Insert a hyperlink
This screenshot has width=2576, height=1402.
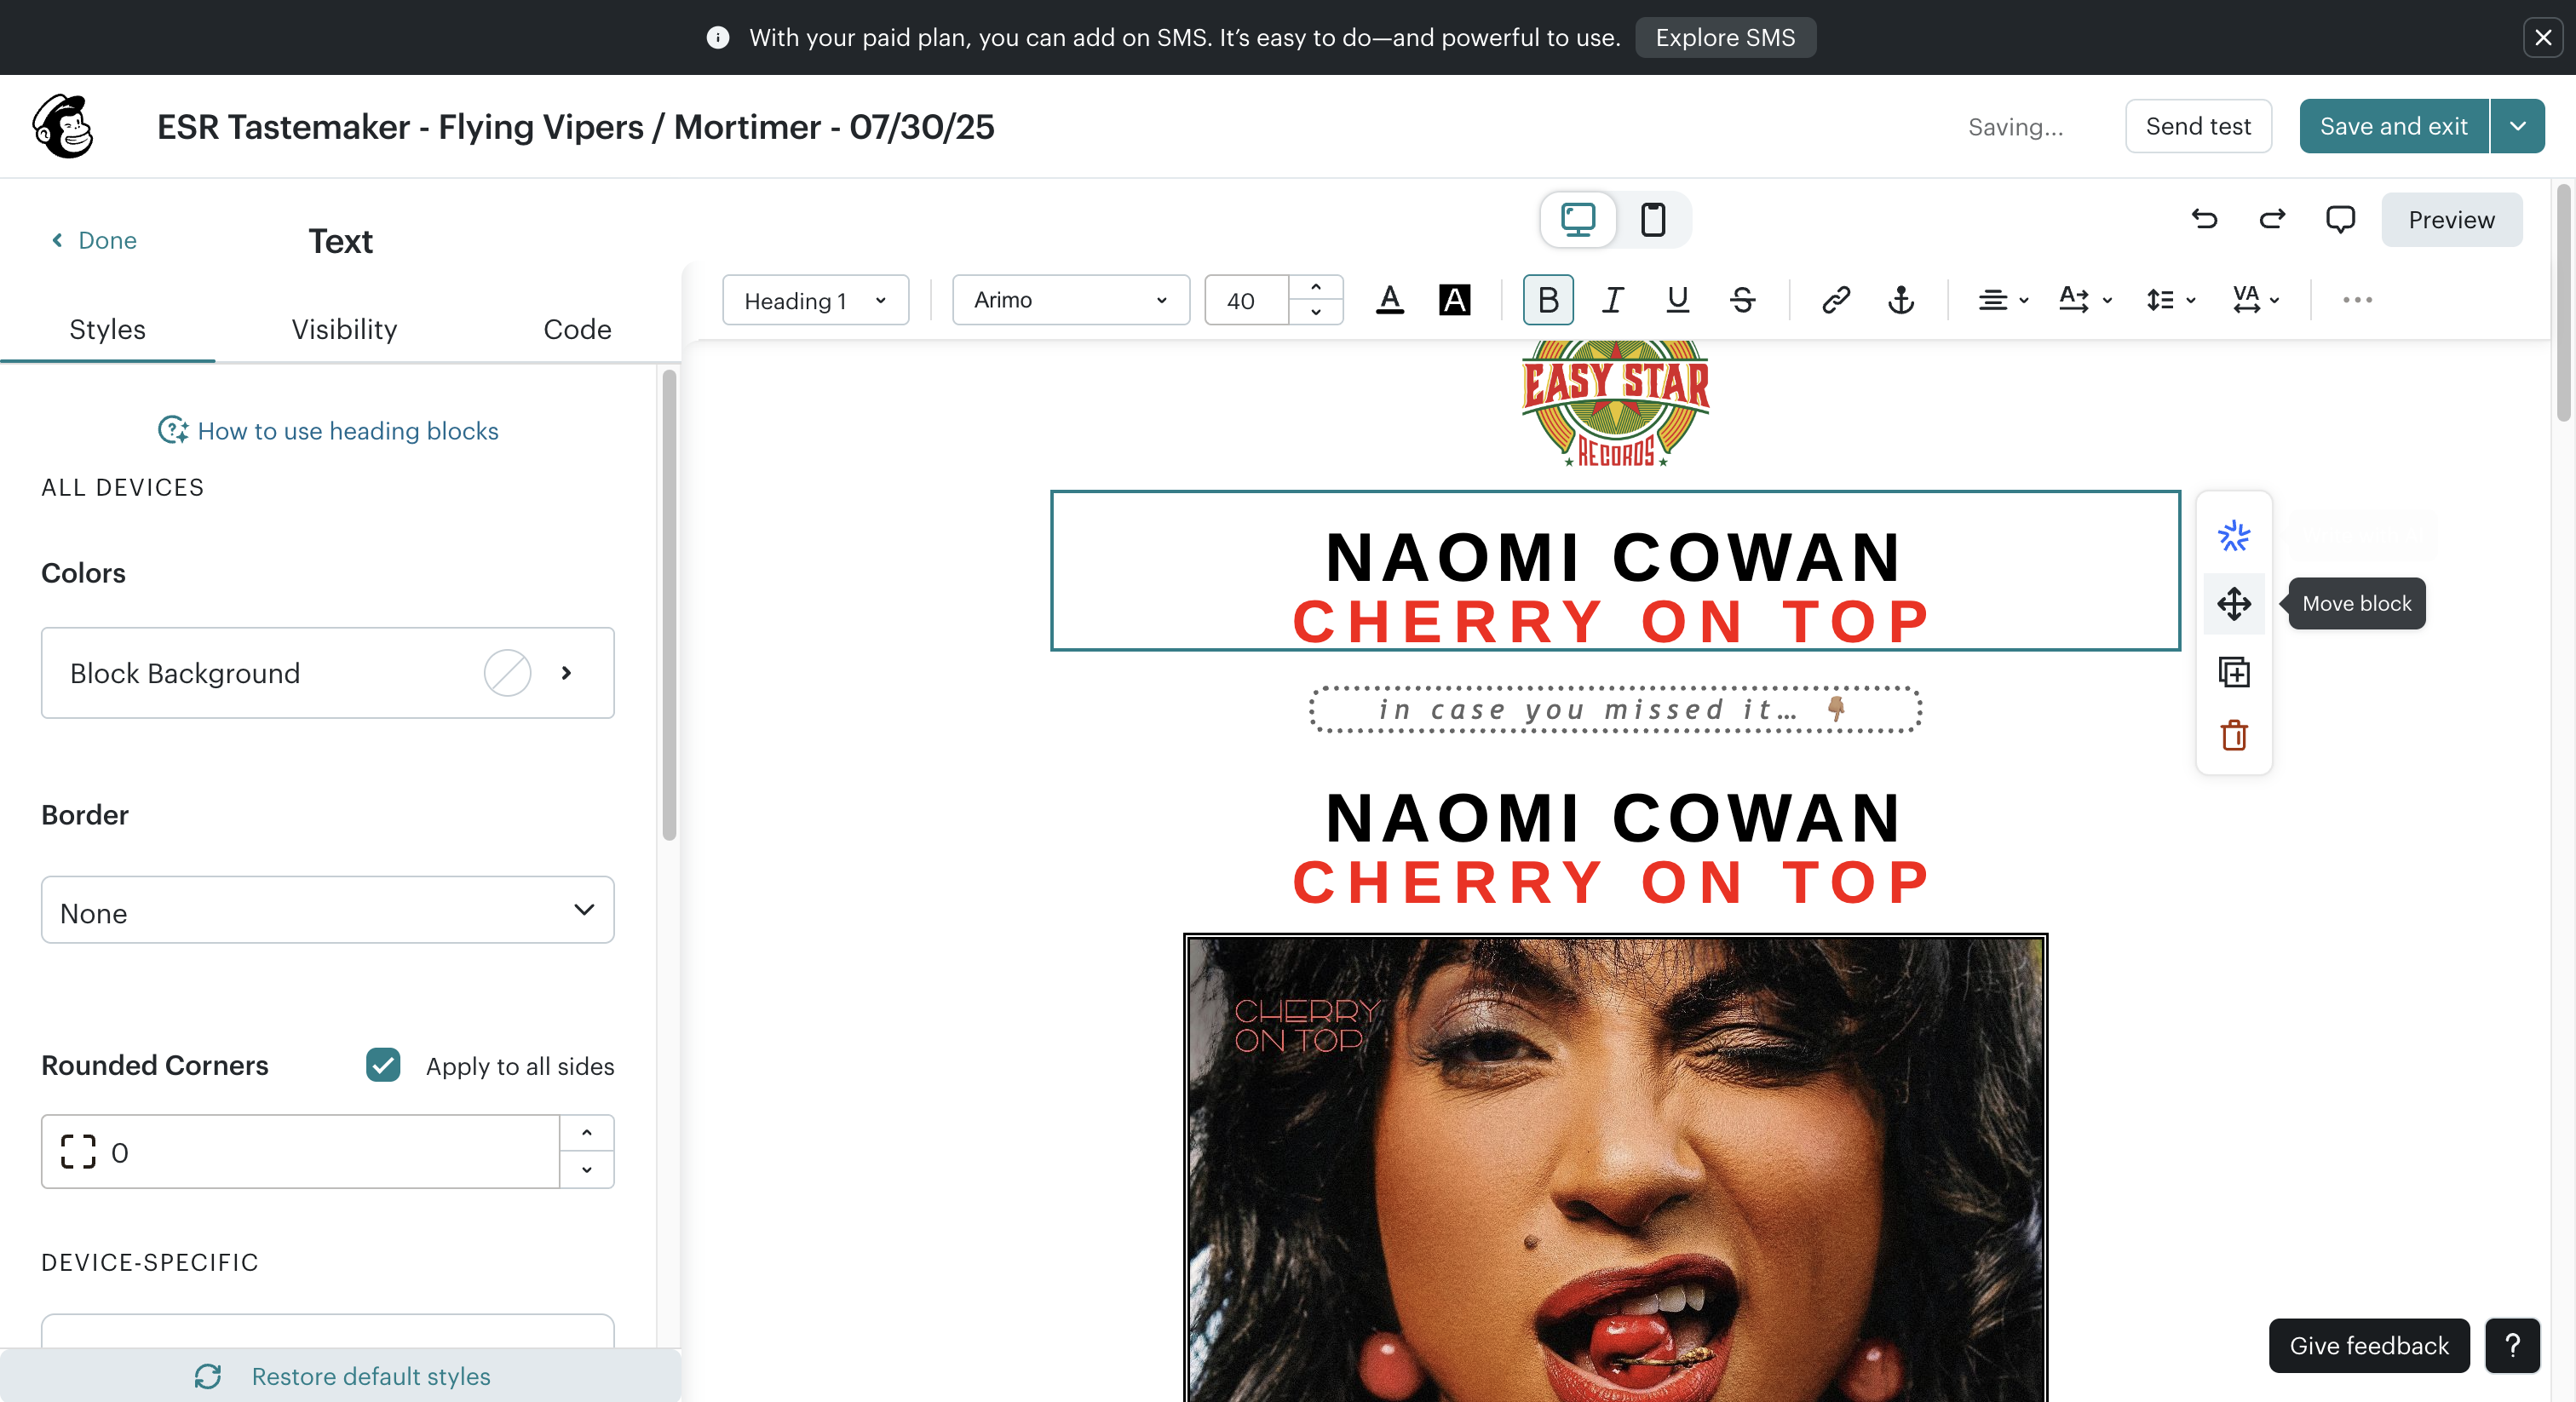tap(1836, 300)
